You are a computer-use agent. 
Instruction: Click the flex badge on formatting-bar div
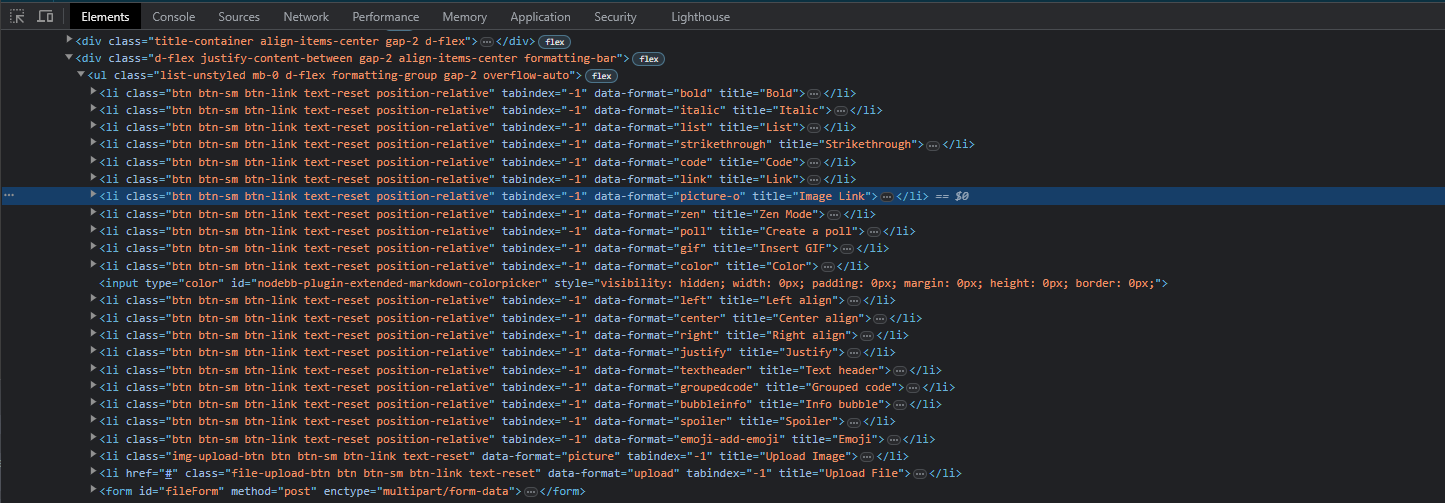[649, 59]
